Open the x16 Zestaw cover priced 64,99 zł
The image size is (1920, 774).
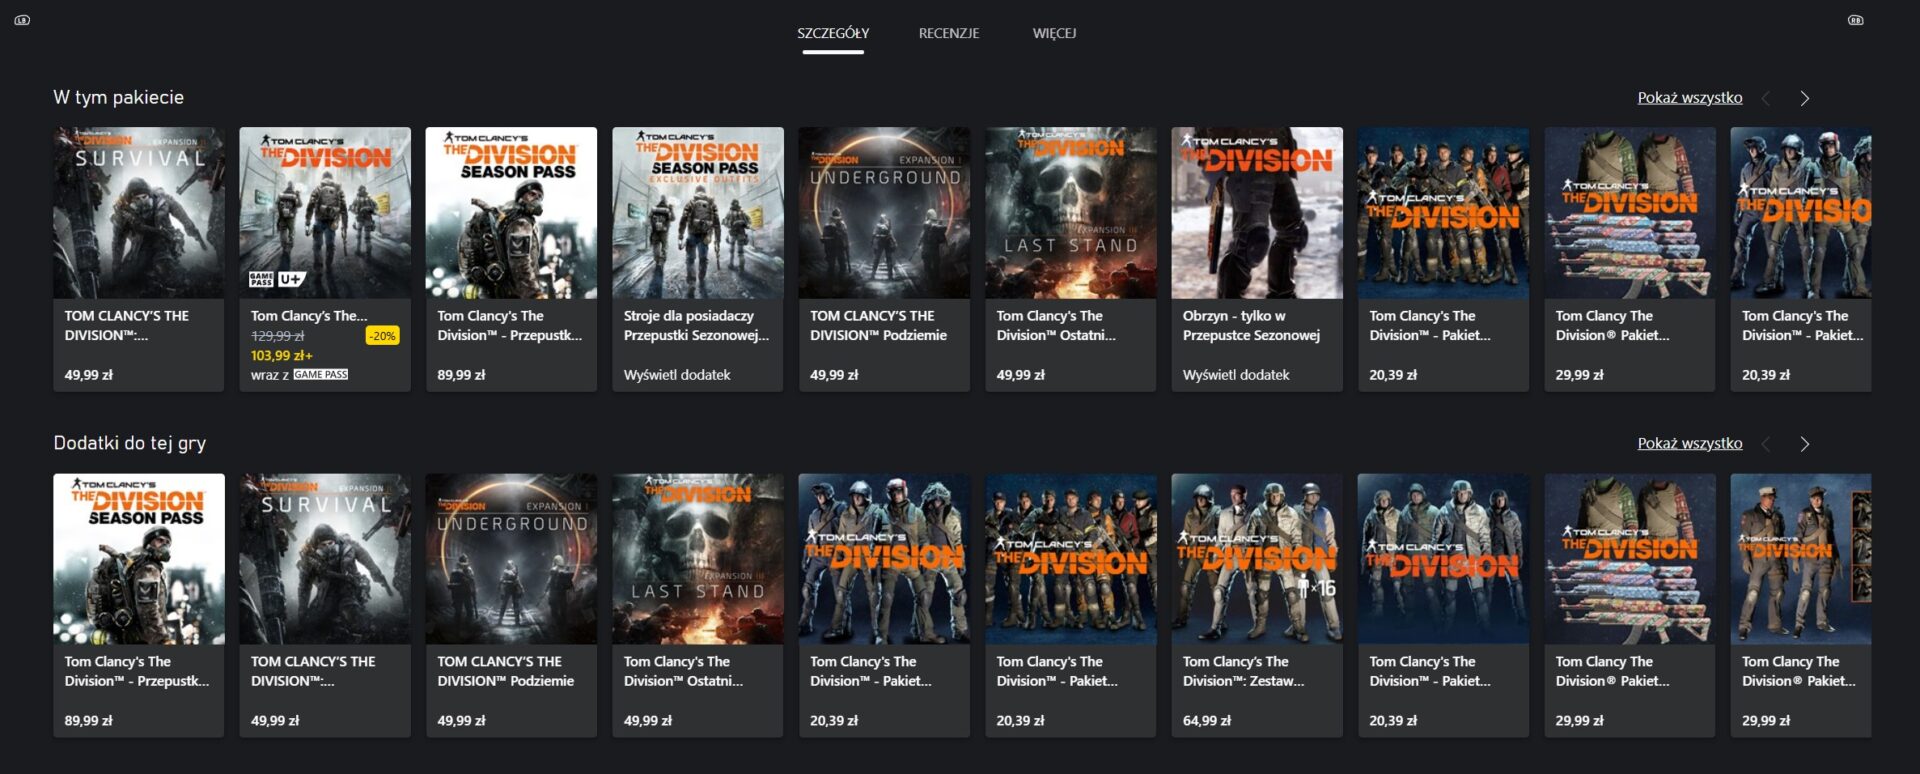(1257, 559)
